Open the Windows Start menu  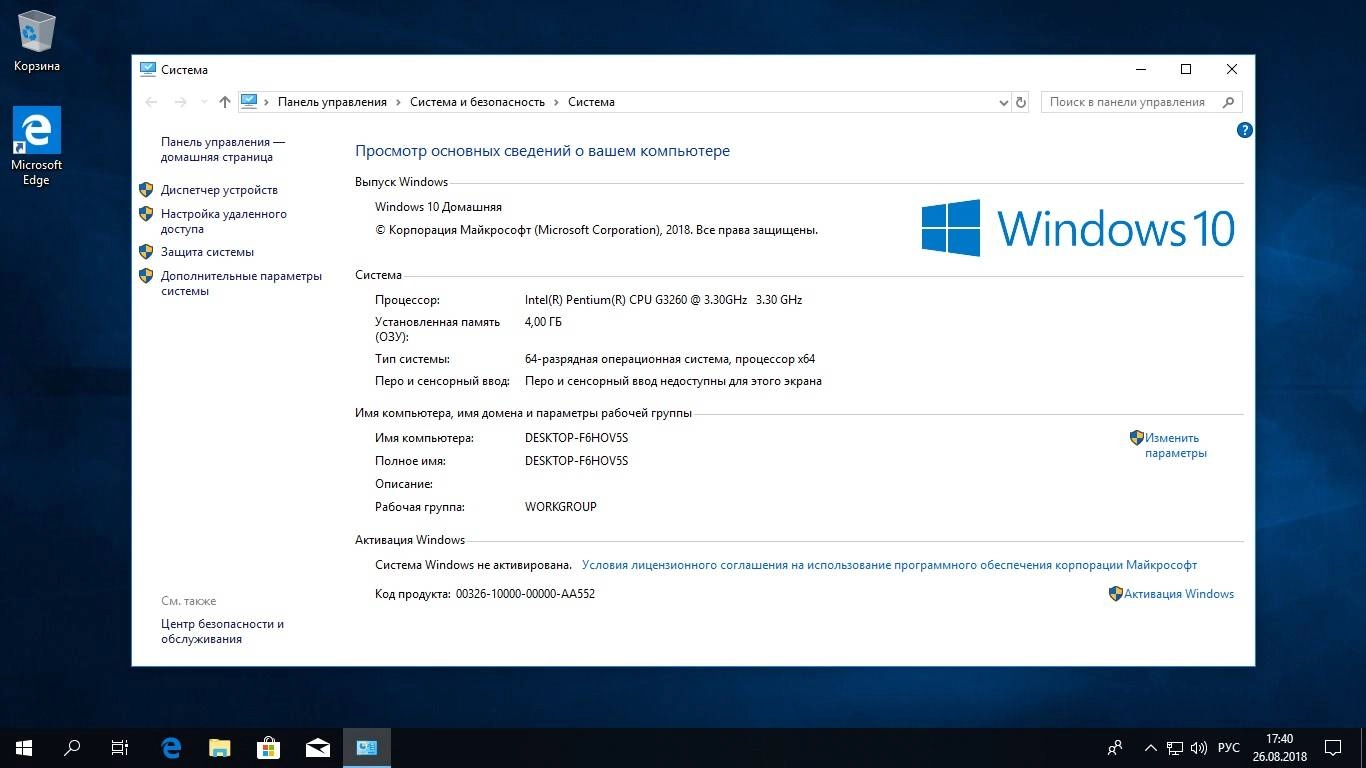[x=24, y=748]
